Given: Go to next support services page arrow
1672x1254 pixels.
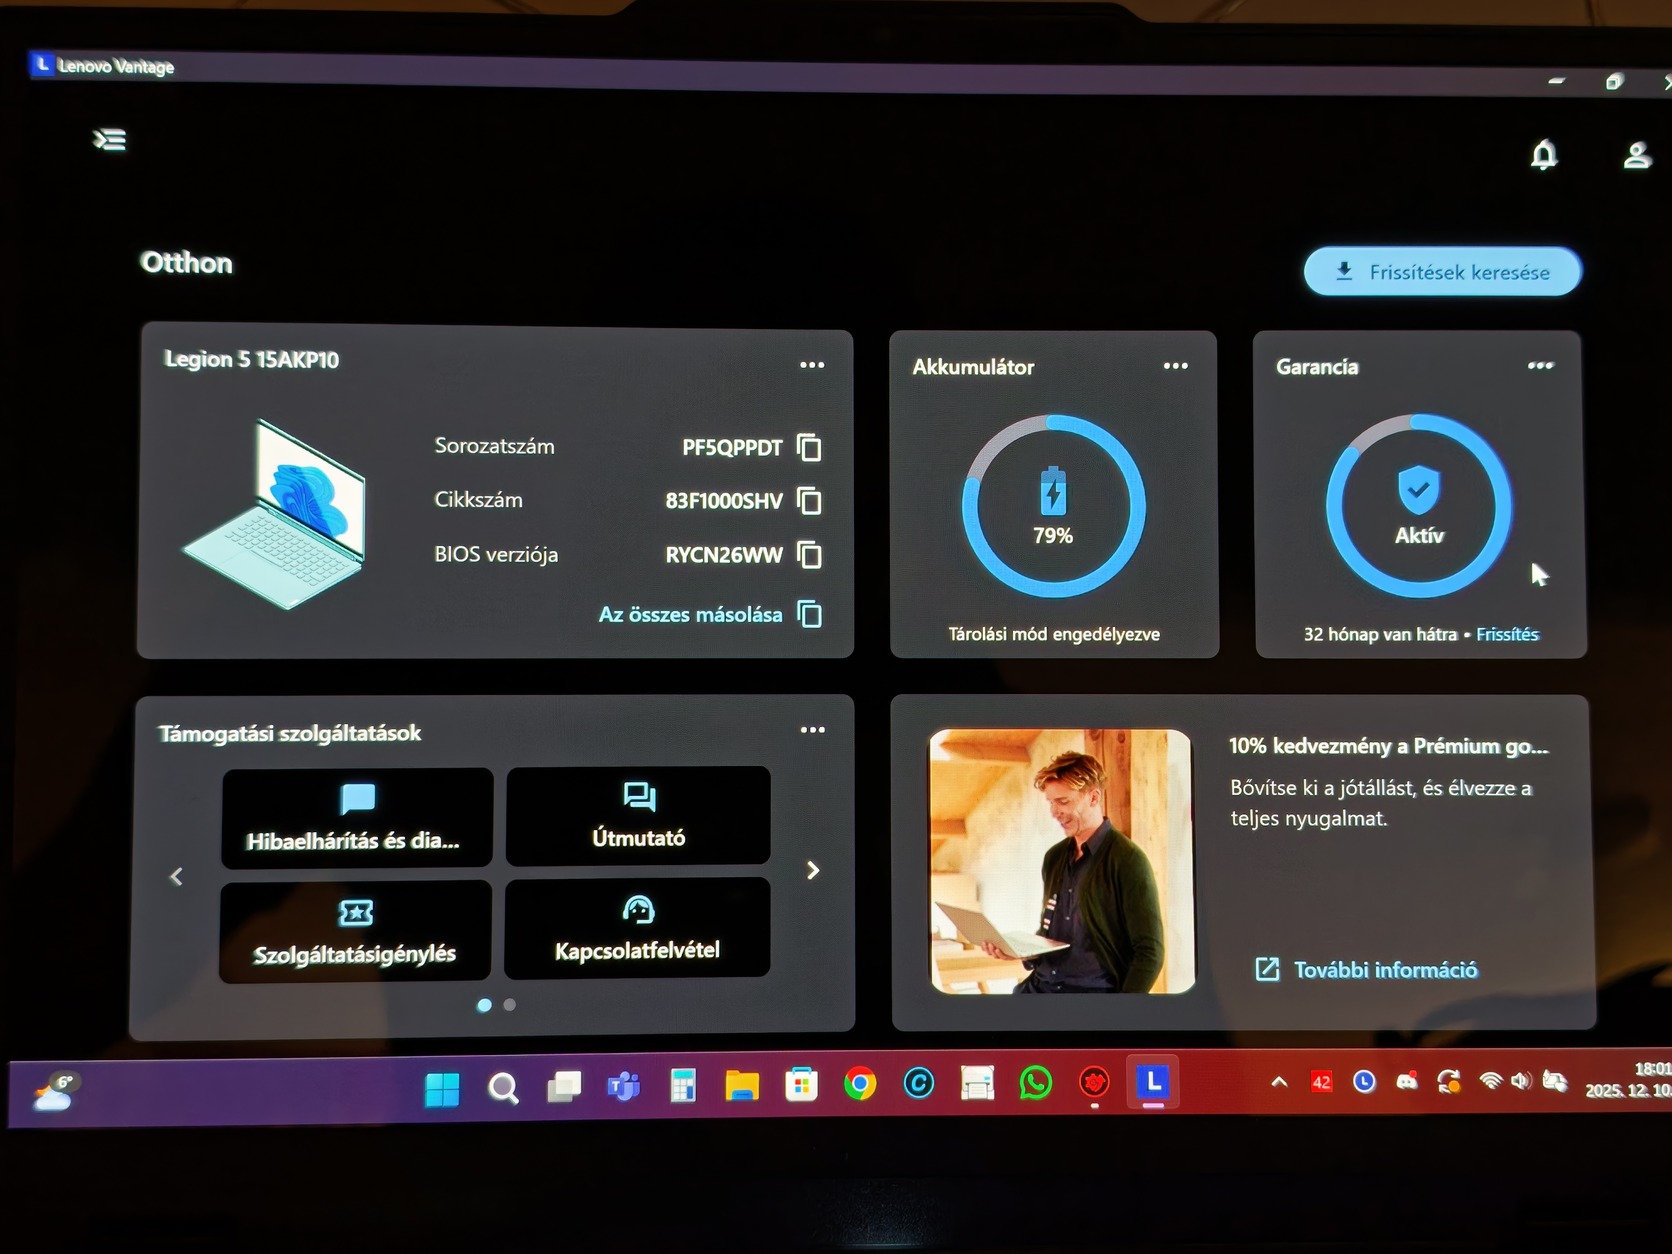Looking at the screenshot, I should click(x=813, y=871).
